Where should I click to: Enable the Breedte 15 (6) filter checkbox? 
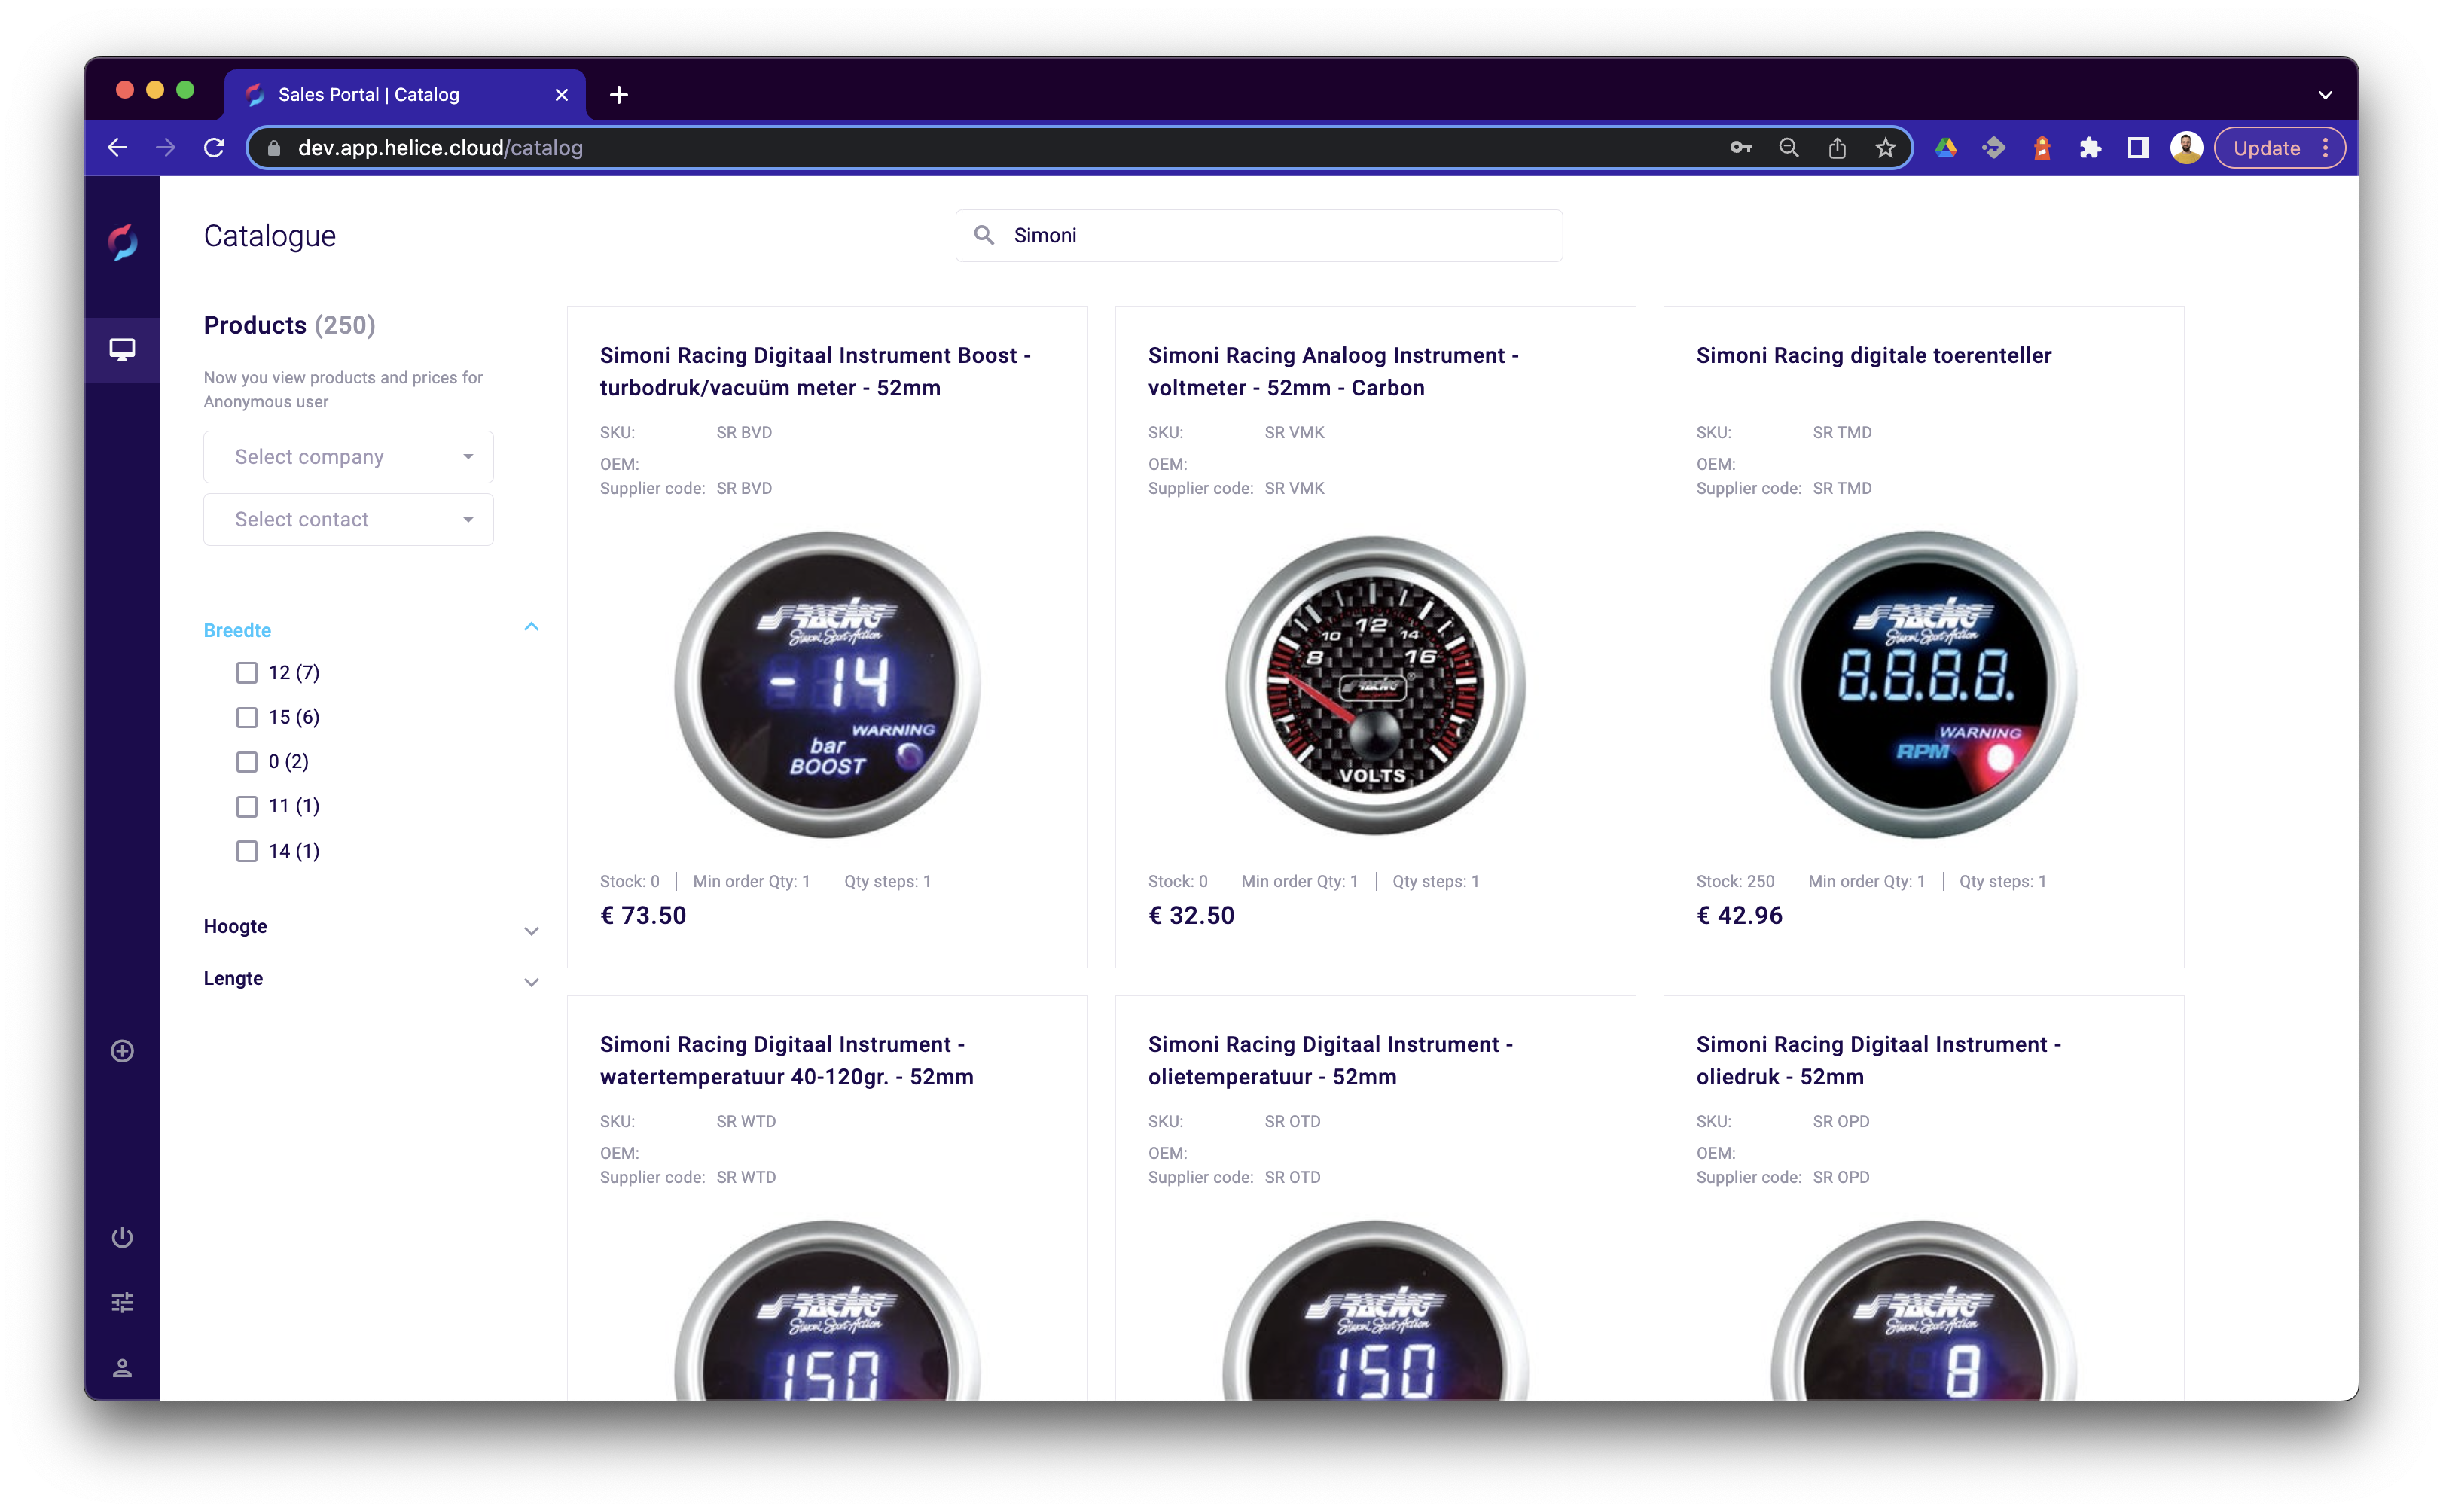pyautogui.click(x=247, y=717)
